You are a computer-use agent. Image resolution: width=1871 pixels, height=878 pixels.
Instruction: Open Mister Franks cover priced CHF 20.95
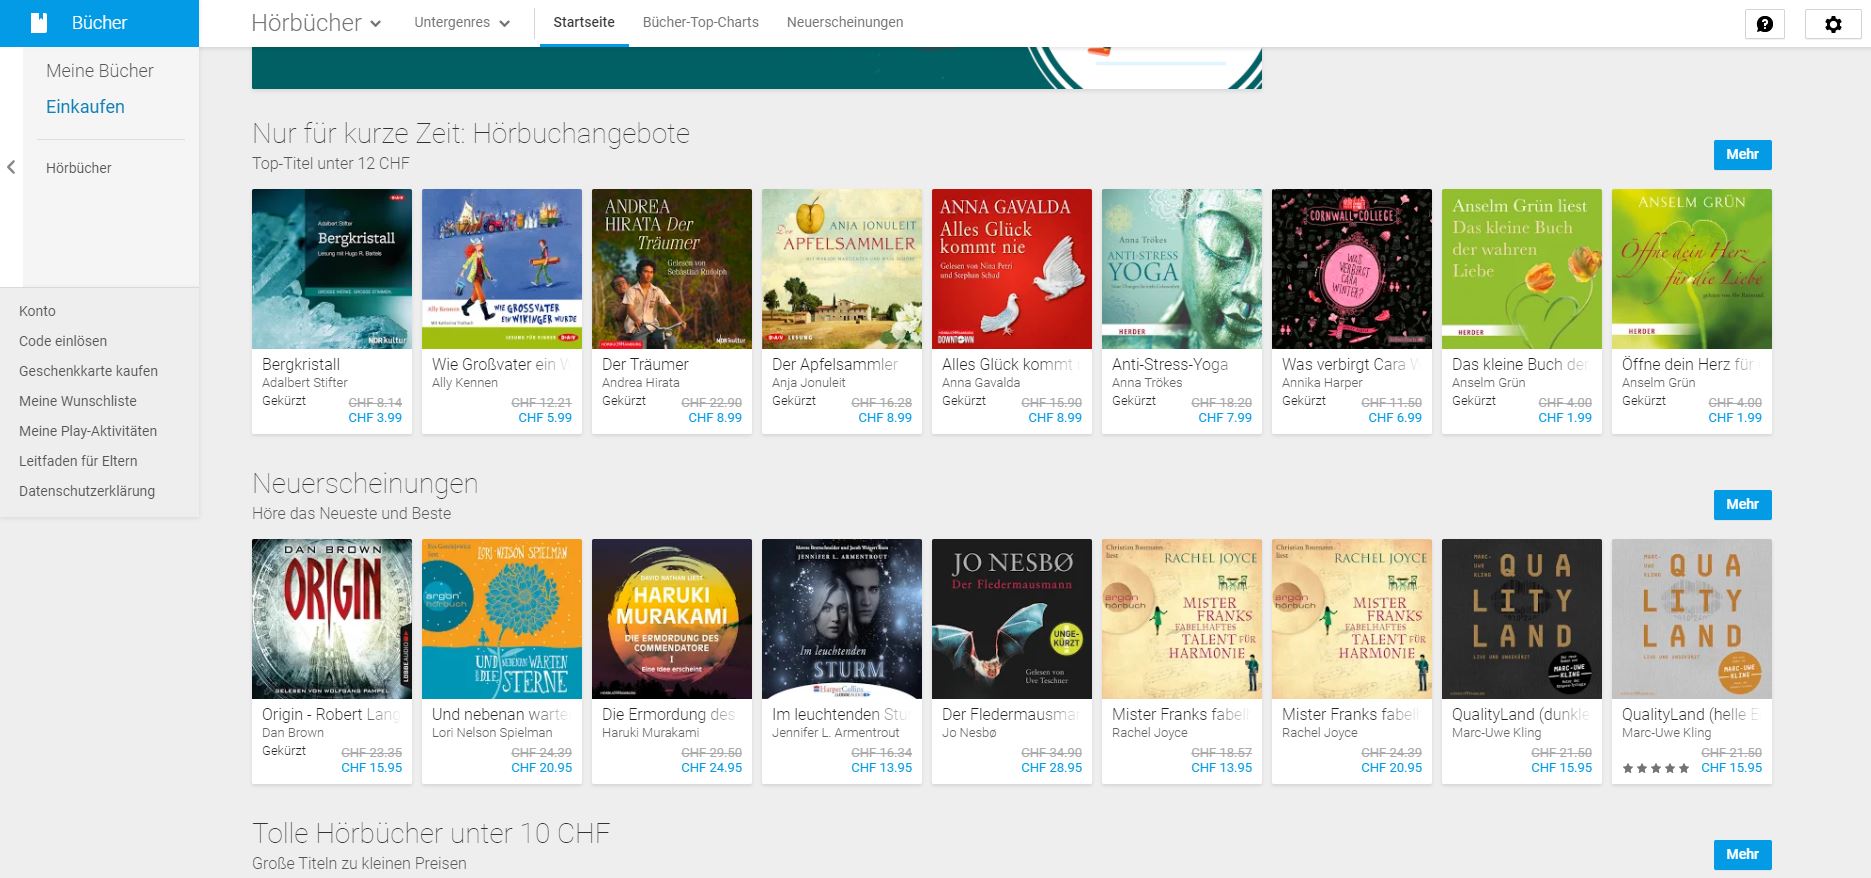1352,619
